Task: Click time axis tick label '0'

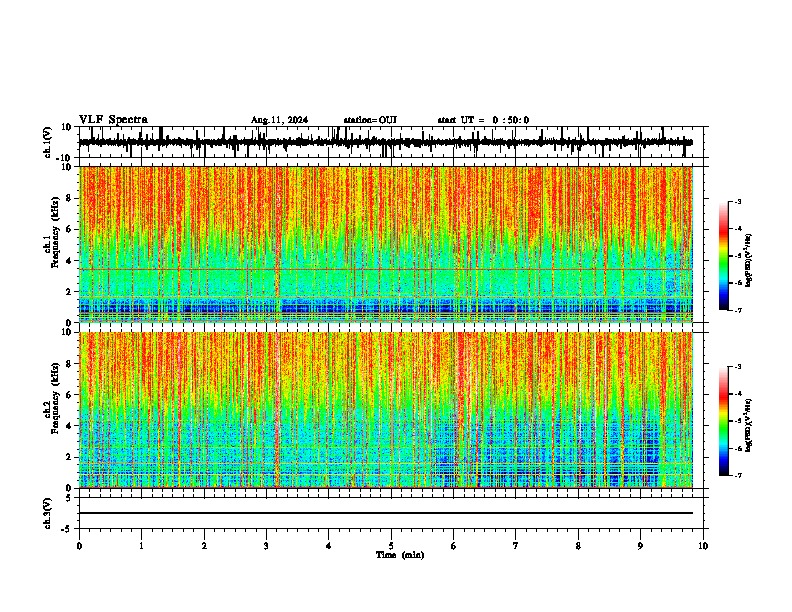Action: pos(79,546)
